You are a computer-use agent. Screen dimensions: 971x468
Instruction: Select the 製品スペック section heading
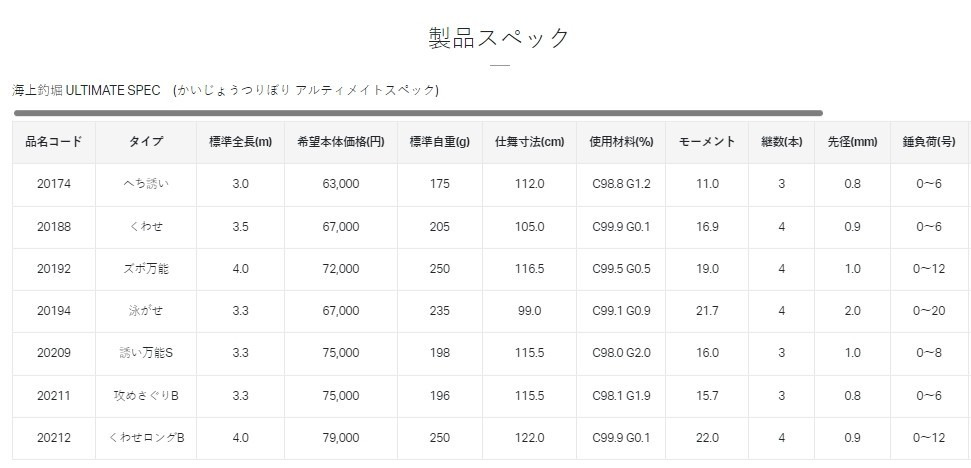[x=498, y=38]
